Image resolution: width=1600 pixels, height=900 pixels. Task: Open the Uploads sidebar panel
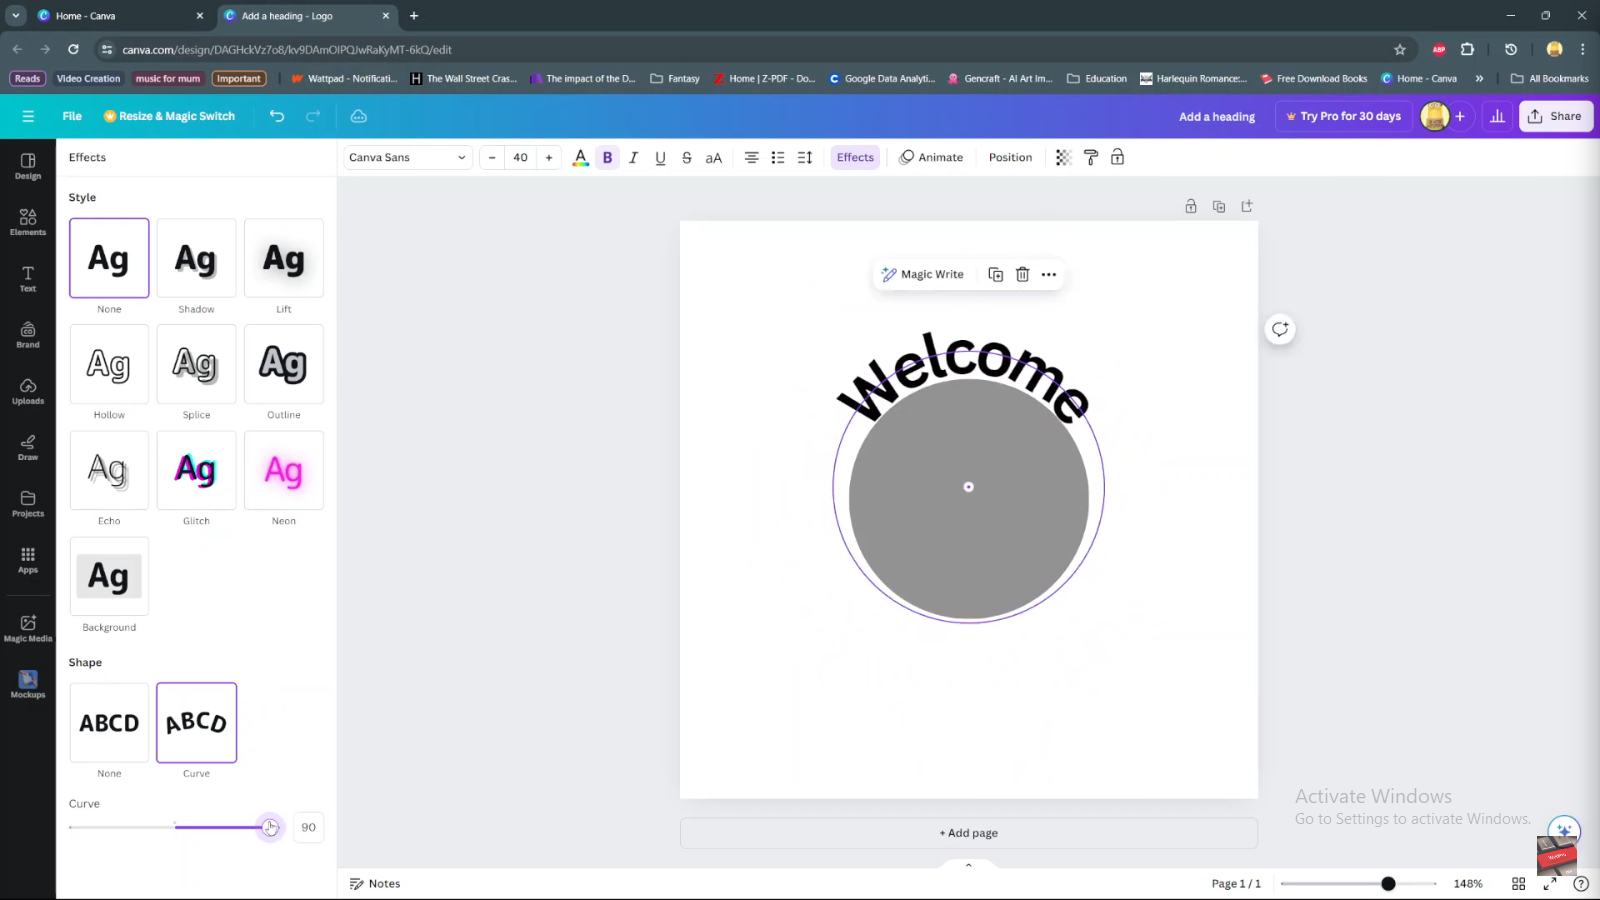point(28,391)
